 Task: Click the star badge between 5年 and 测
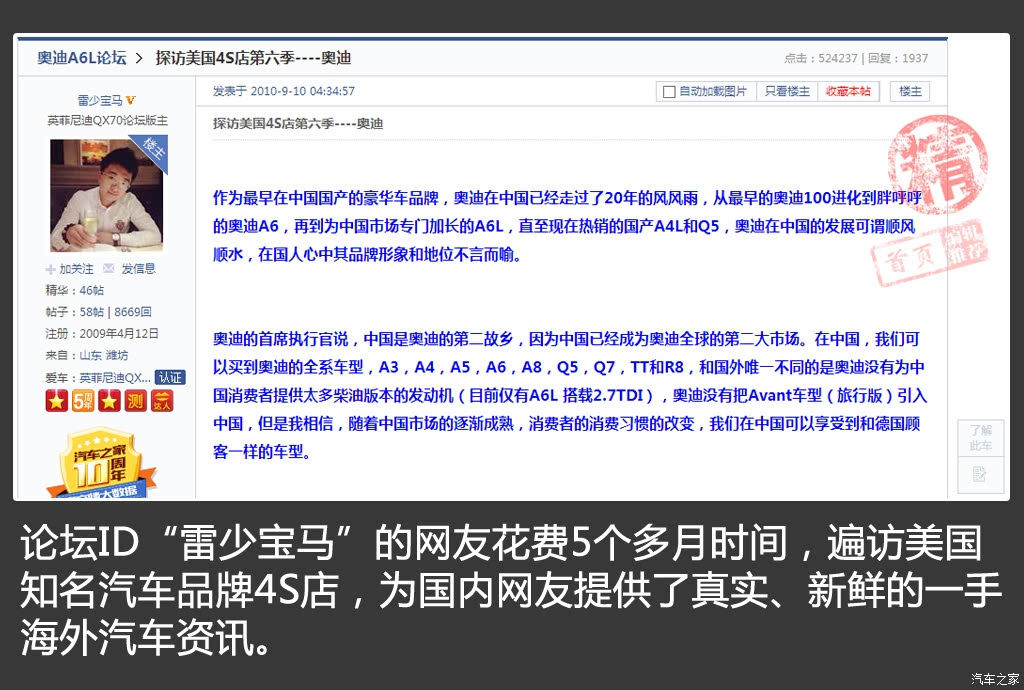pyautogui.click(x=109, y=401)
